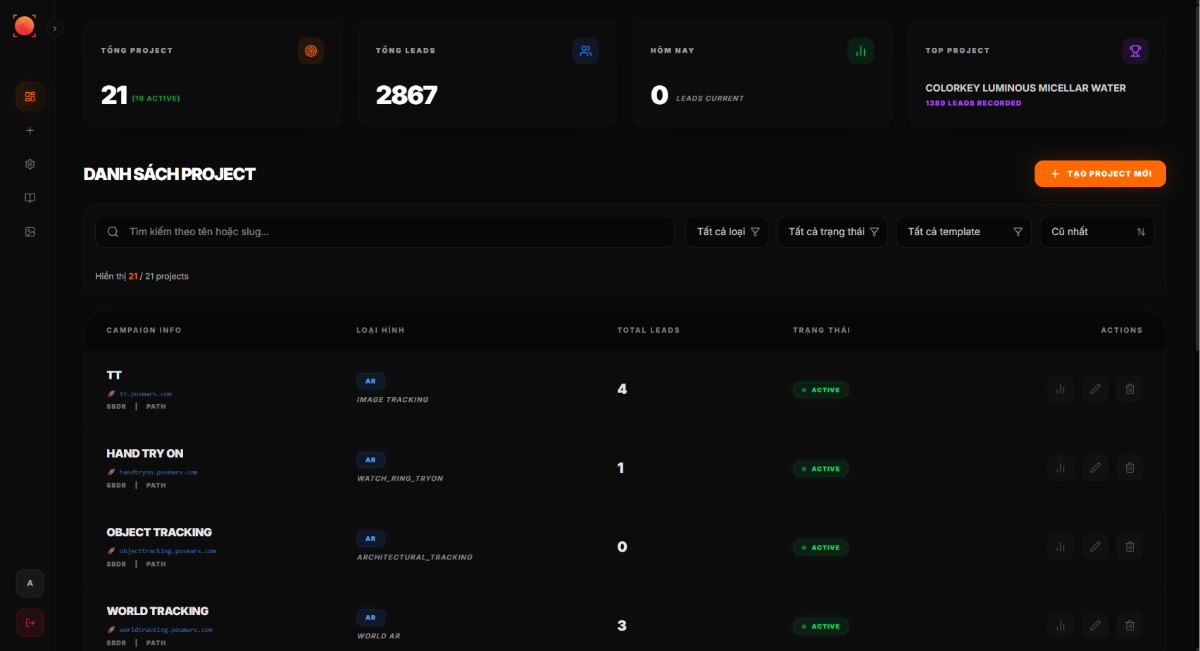
Task: Click the target icon on Tổng Project card
Action: click(x=311, y=51)
